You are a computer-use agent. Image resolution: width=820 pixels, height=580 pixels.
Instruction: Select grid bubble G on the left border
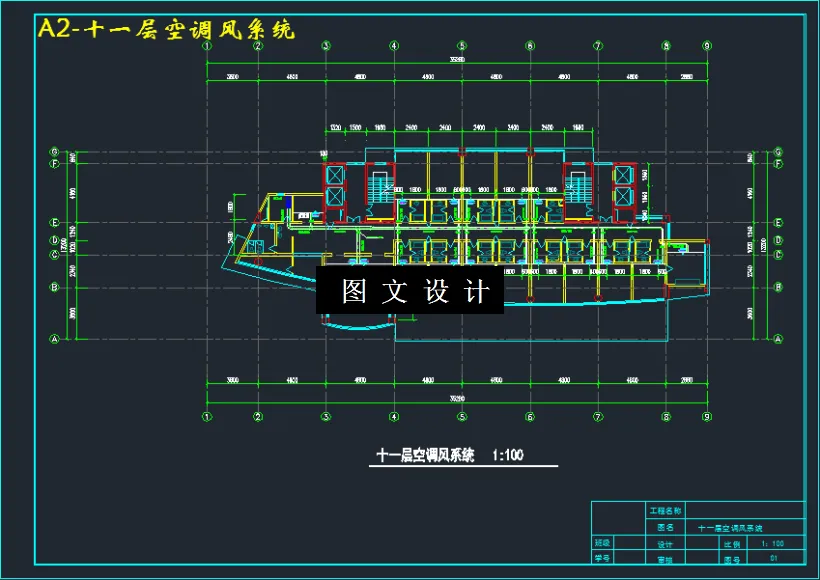53,153
